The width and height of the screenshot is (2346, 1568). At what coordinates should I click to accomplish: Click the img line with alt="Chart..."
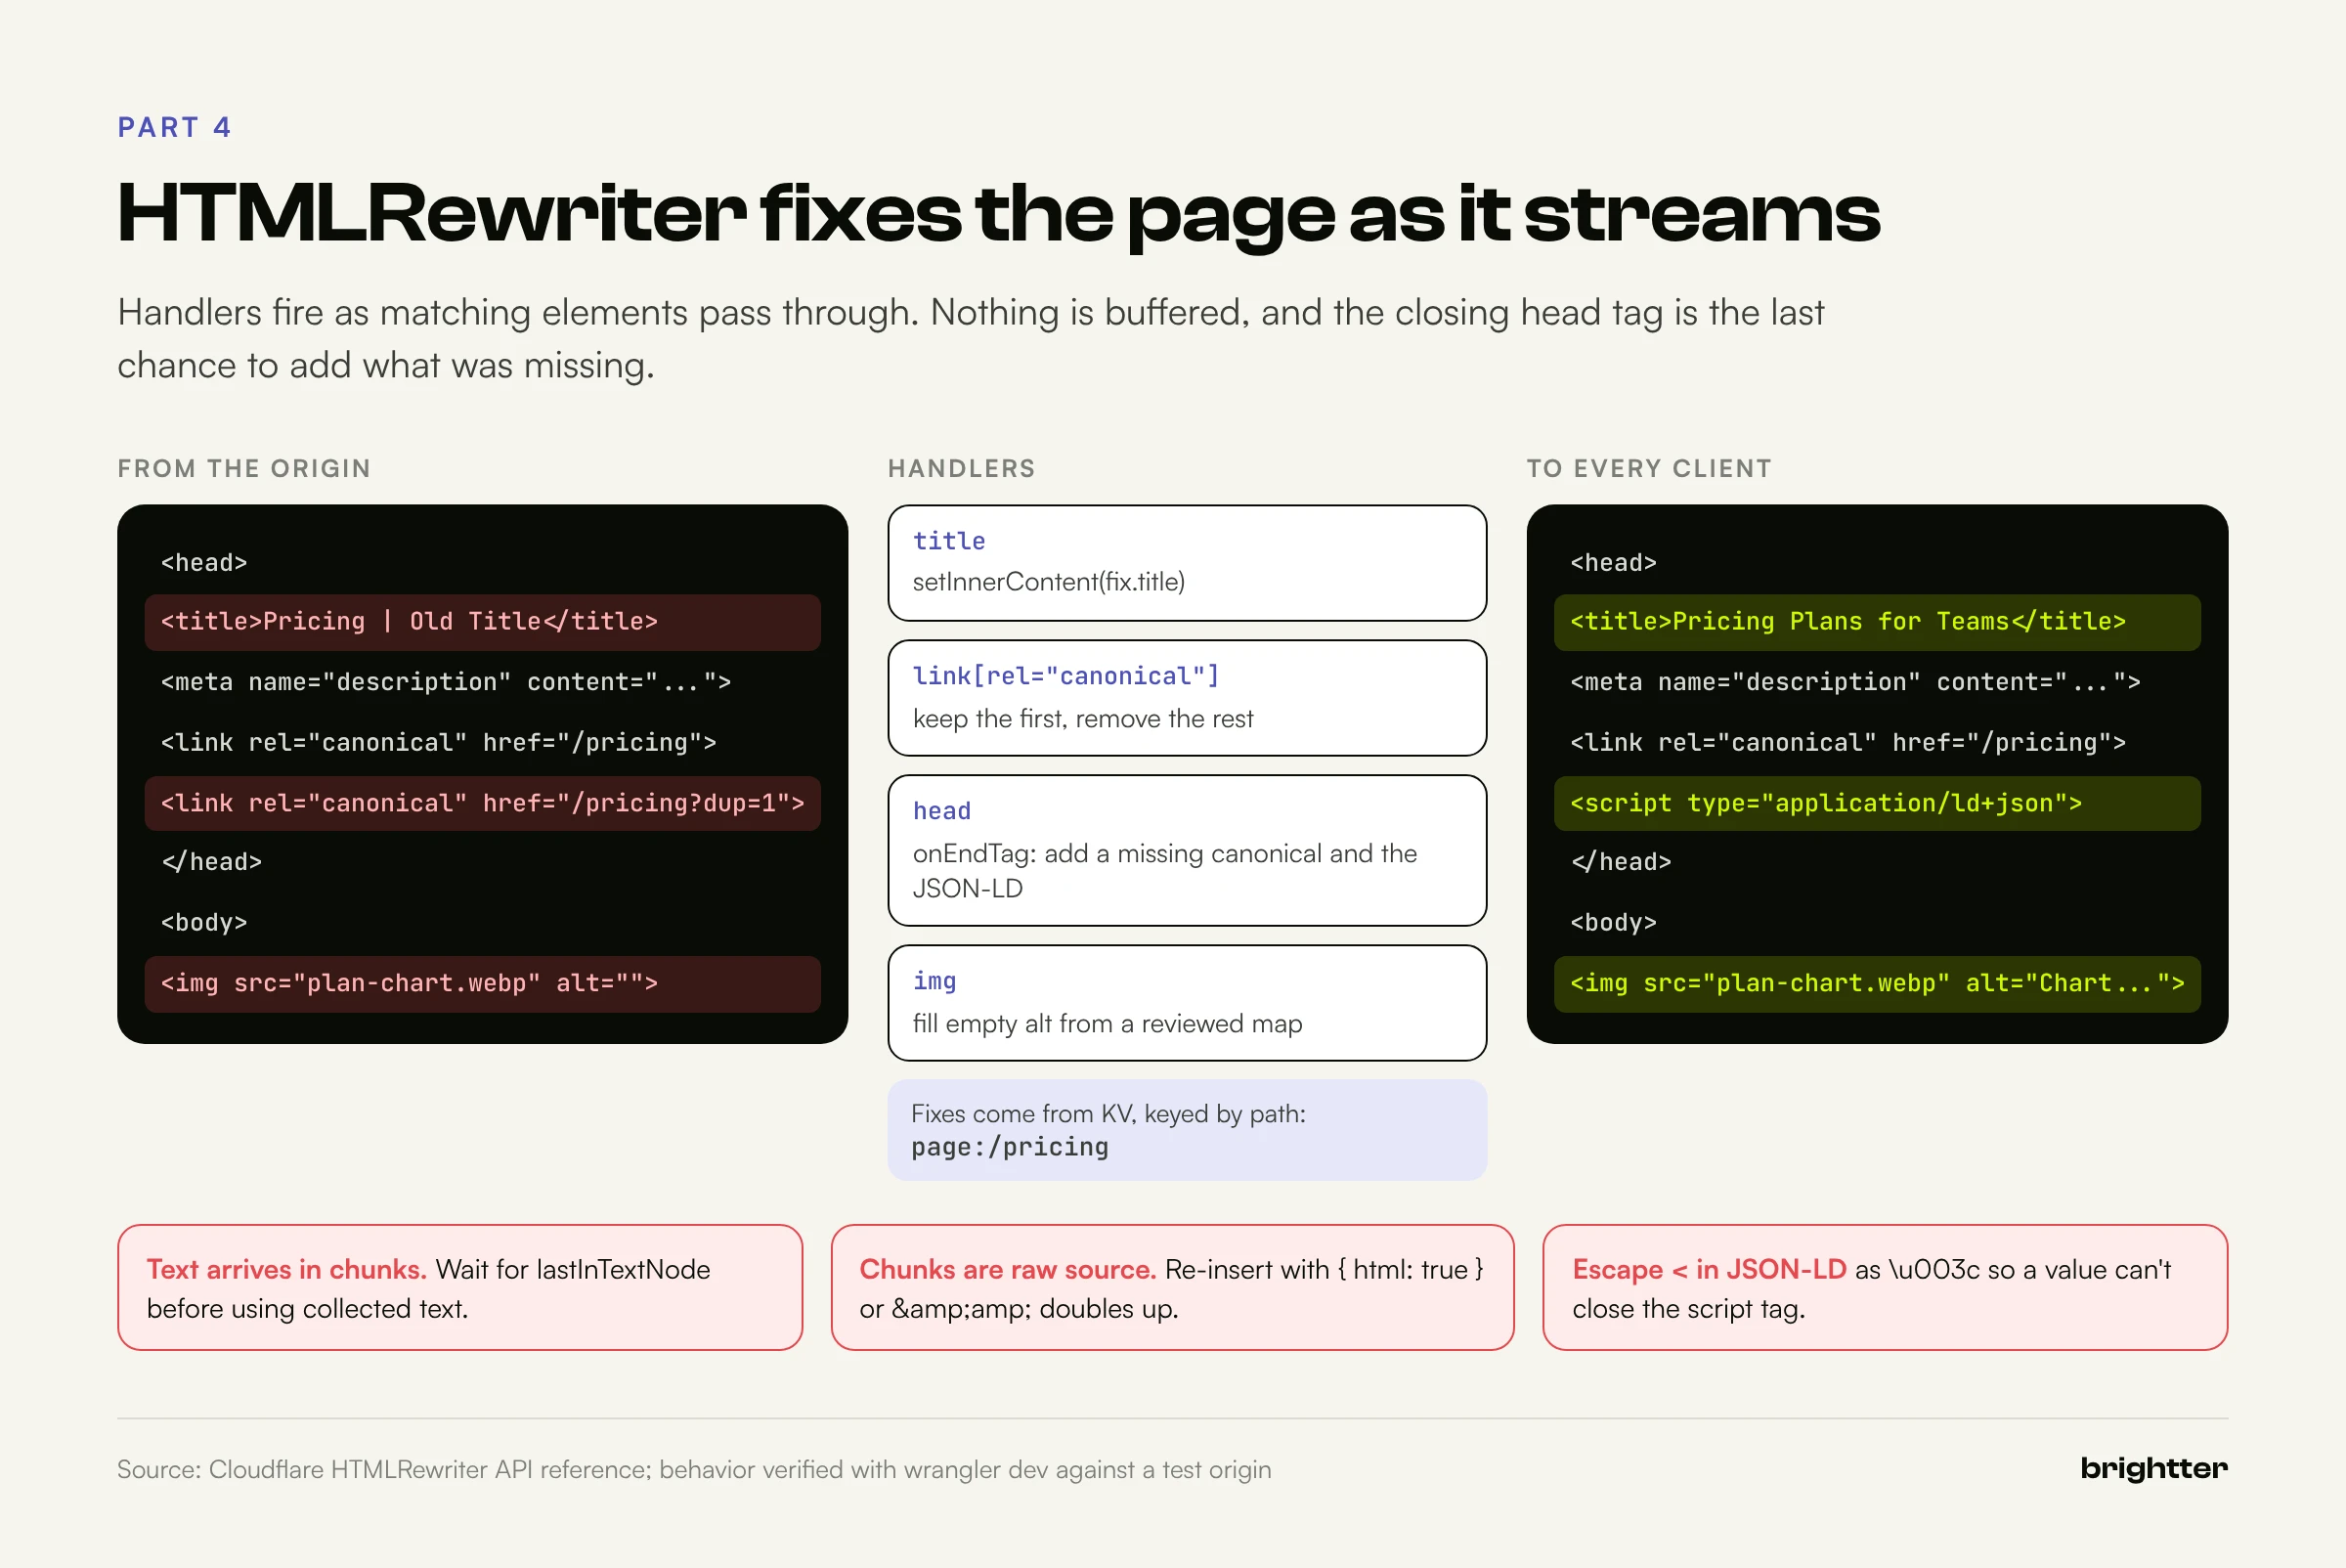point(1877,984)
